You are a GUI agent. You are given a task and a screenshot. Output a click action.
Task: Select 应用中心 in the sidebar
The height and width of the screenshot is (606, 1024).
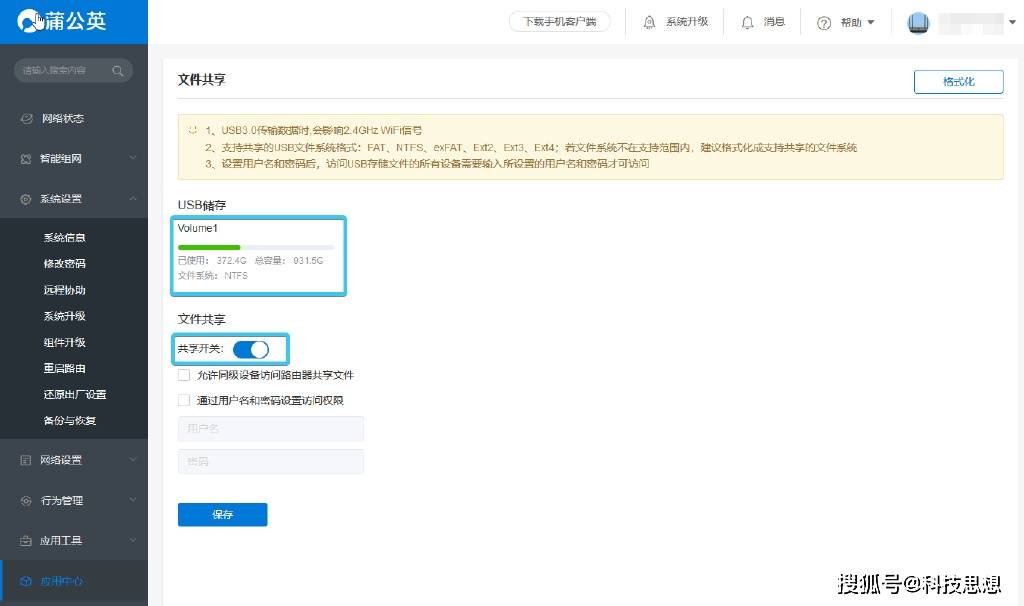[74, 581]
